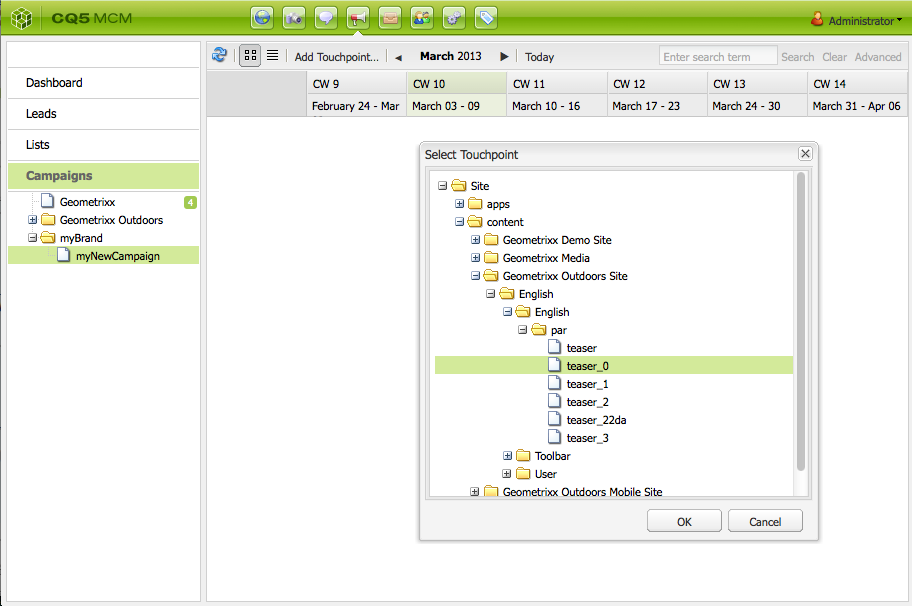Click the Toolbar folder icon
The image size is (912, 606).
point(523,455)
